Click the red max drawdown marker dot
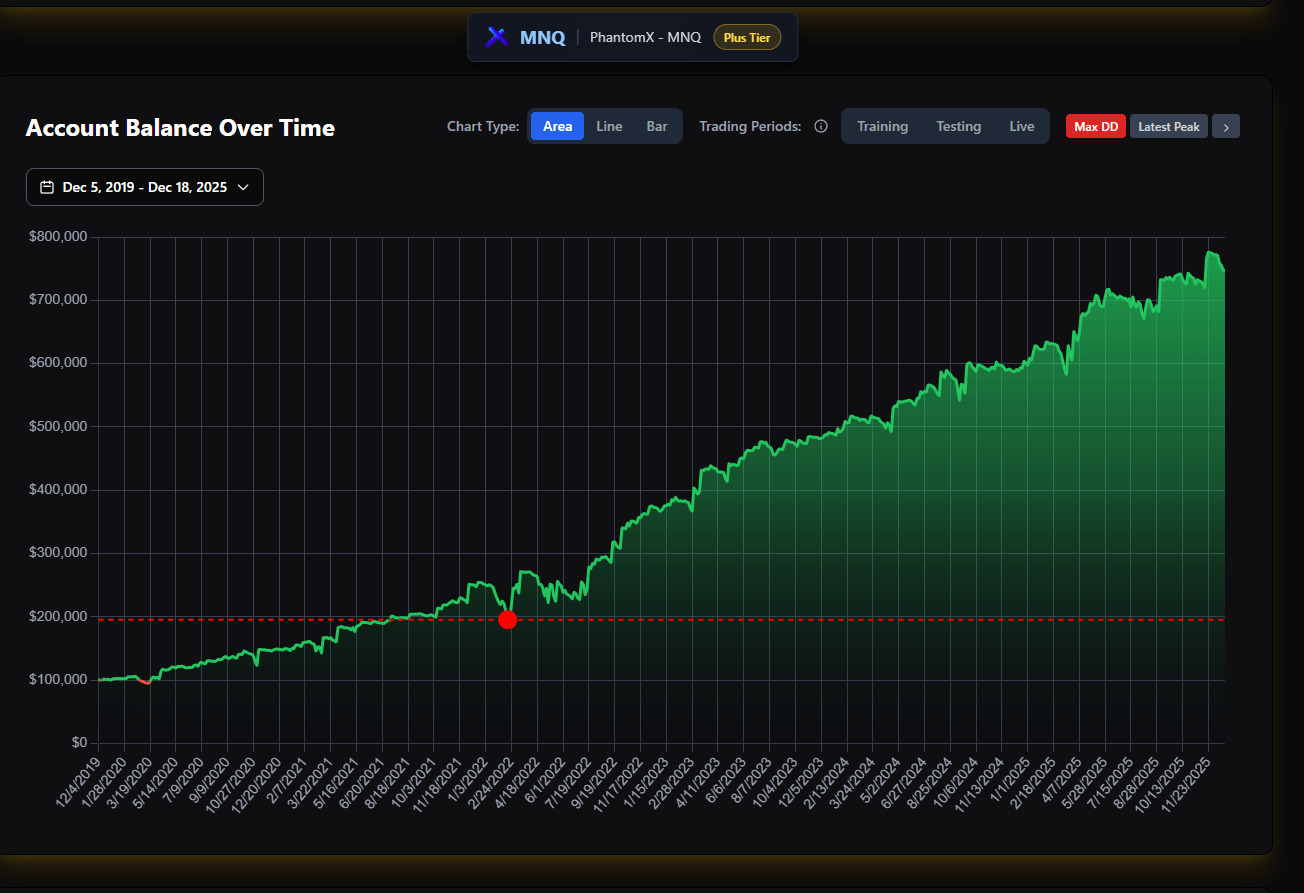This screenshot has height=893, width=1304. coord(507,619)
